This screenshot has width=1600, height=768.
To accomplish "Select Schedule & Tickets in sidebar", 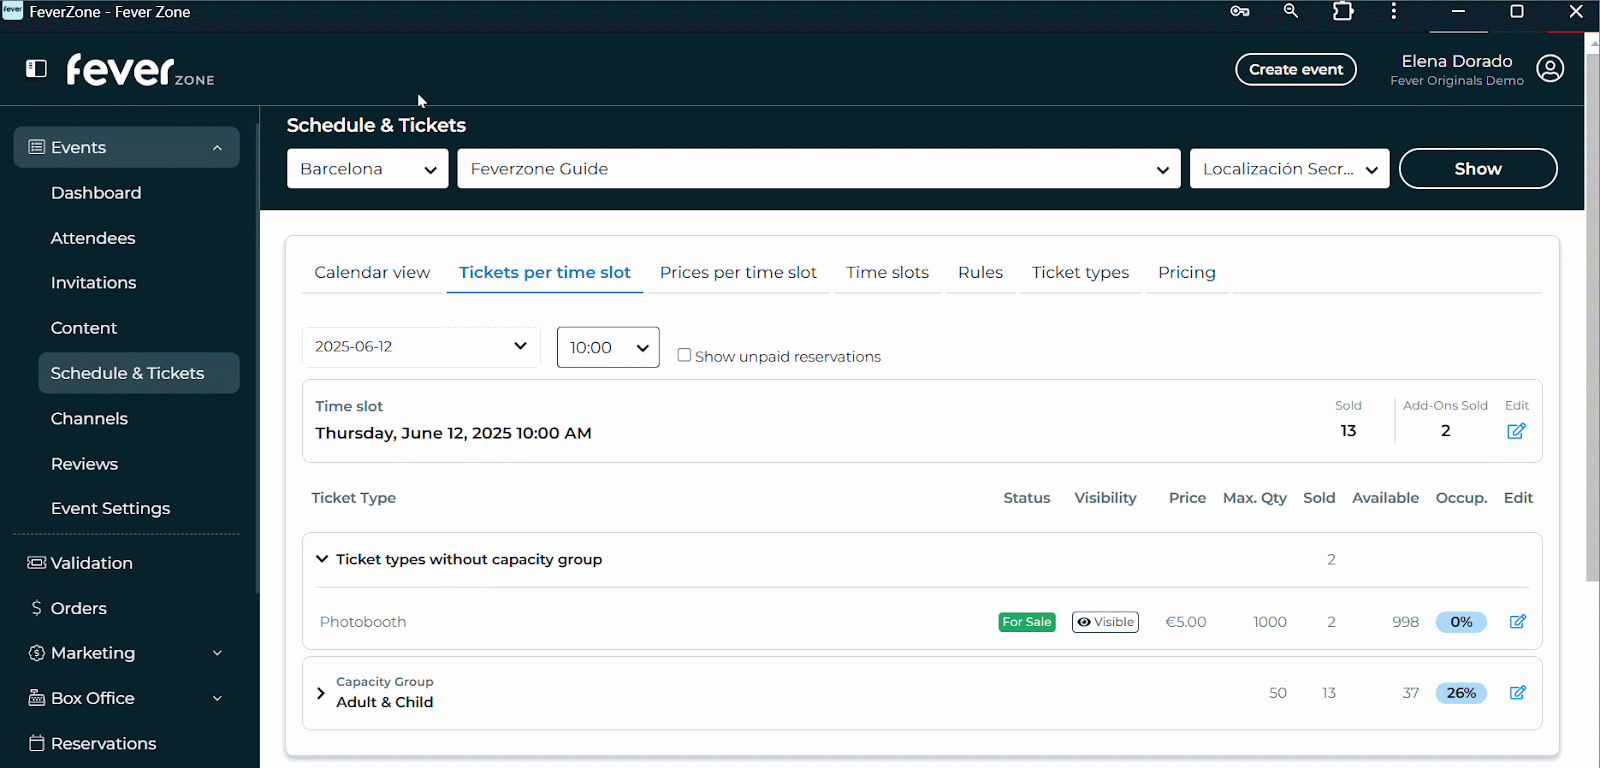I will click(139, 373).
